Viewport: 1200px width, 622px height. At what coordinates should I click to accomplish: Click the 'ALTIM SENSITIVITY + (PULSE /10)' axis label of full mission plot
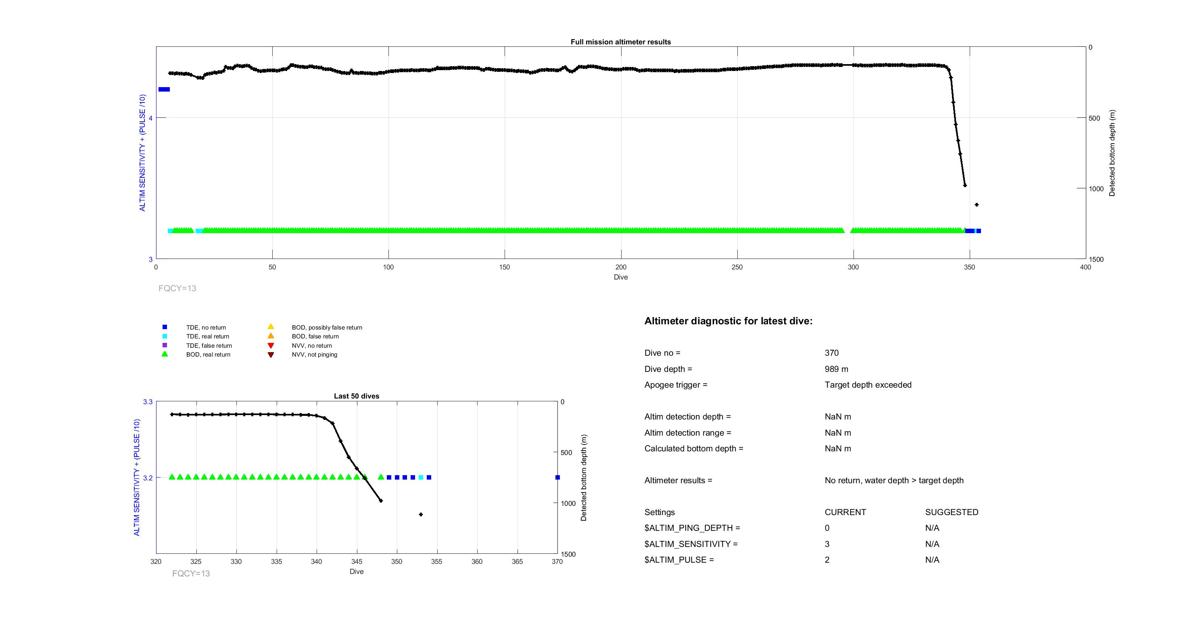[143, 152]
